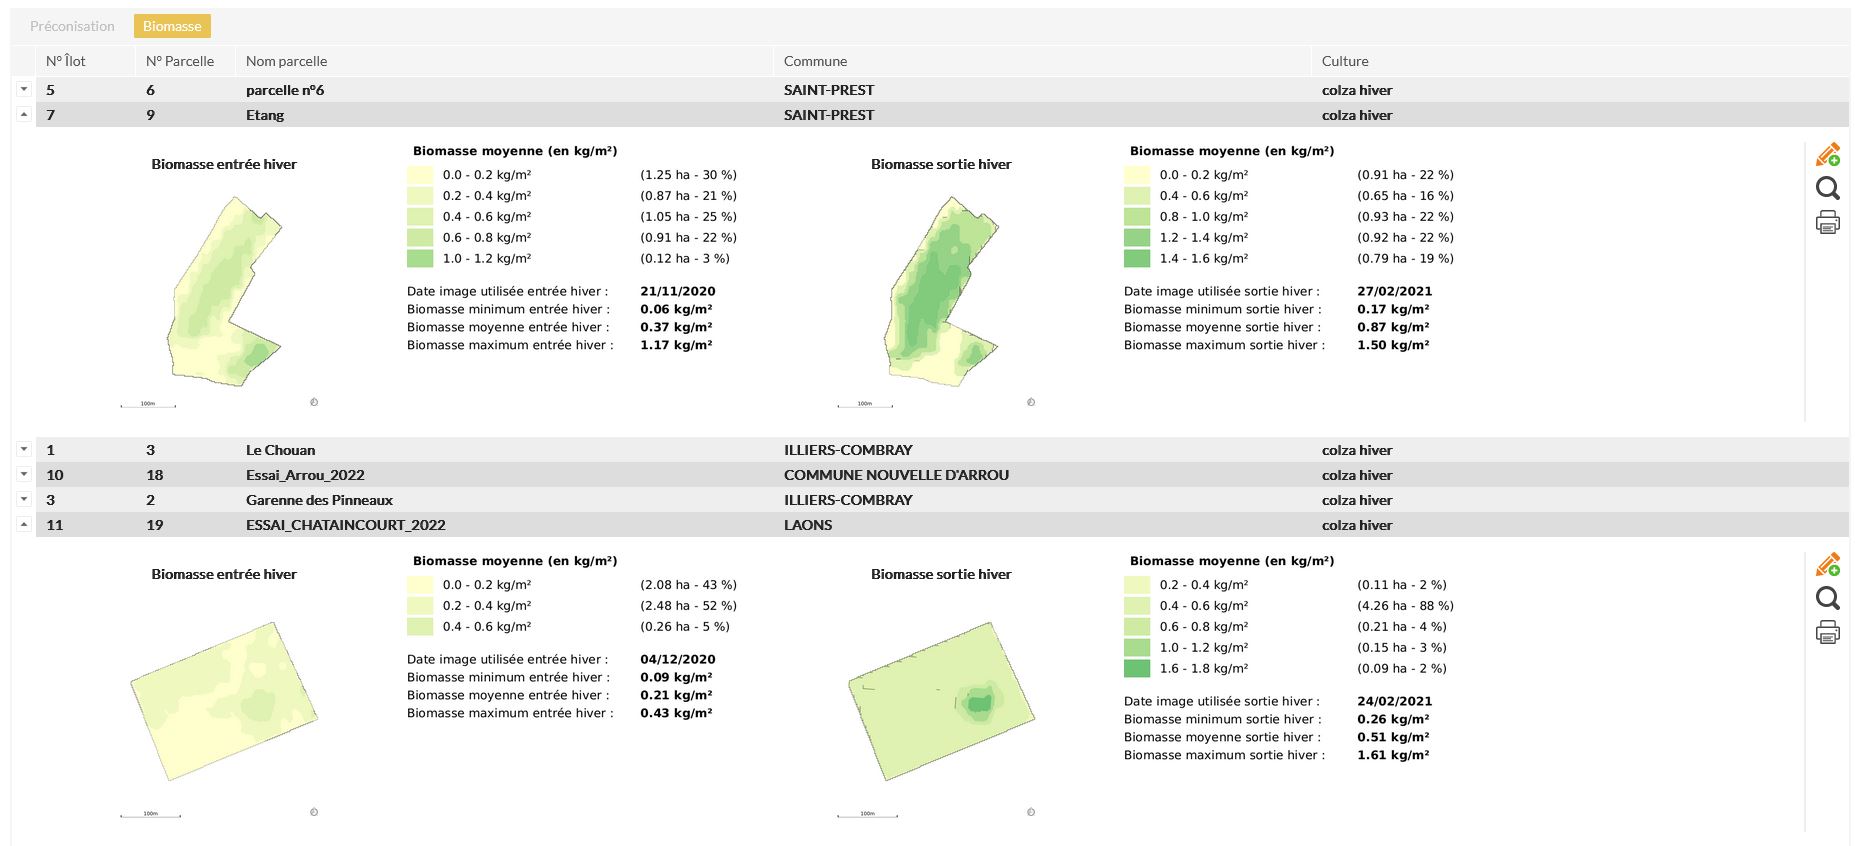
Task: Open Etang biomasse sortie hiver map
Action: (x=941, y=290)
